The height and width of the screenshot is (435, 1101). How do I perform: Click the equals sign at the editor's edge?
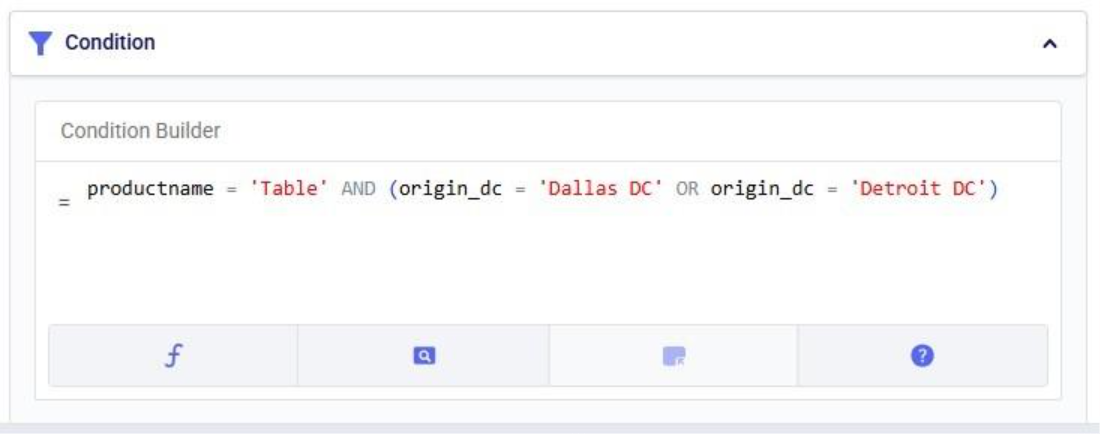(65, 203)
